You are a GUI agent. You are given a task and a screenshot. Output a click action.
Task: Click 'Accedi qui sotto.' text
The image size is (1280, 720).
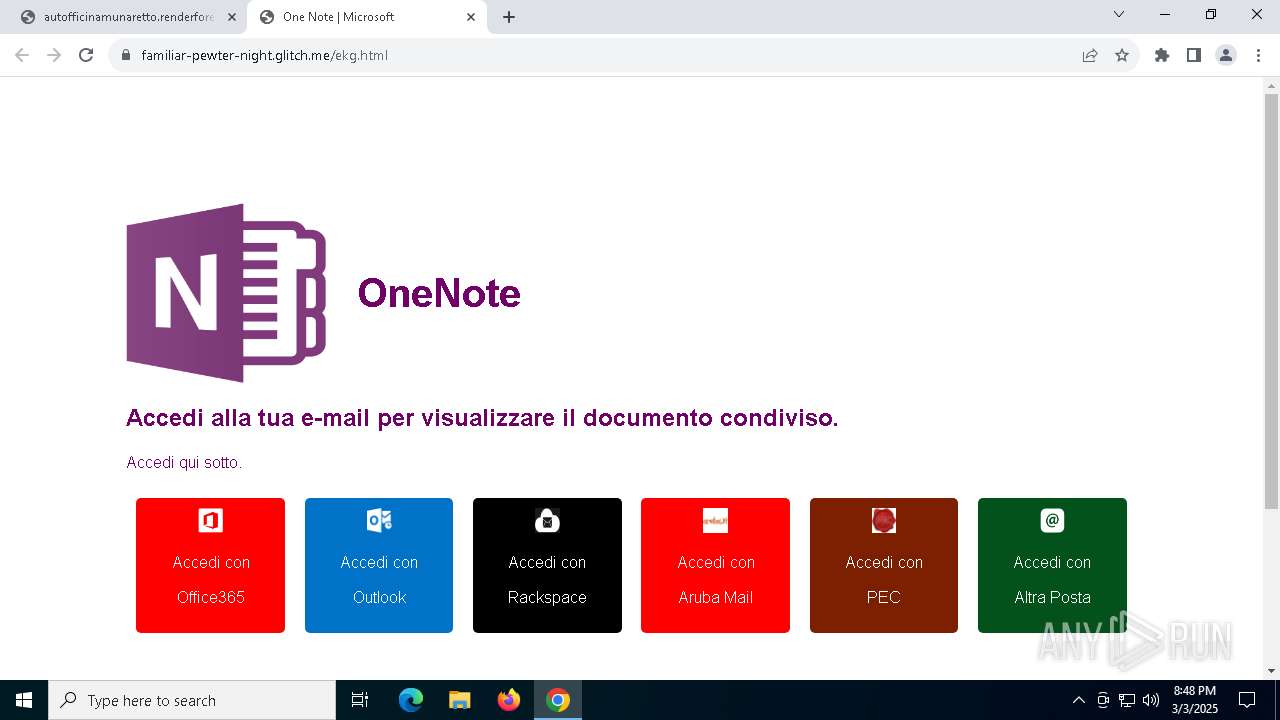coord(184,462)
